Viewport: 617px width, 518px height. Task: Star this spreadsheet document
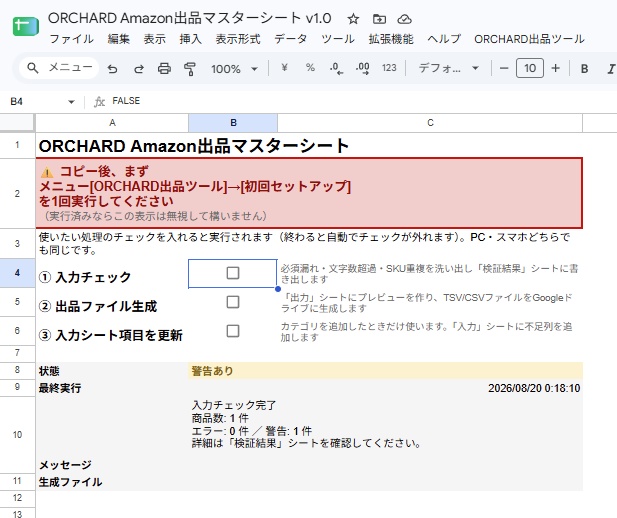pos(353,19)
